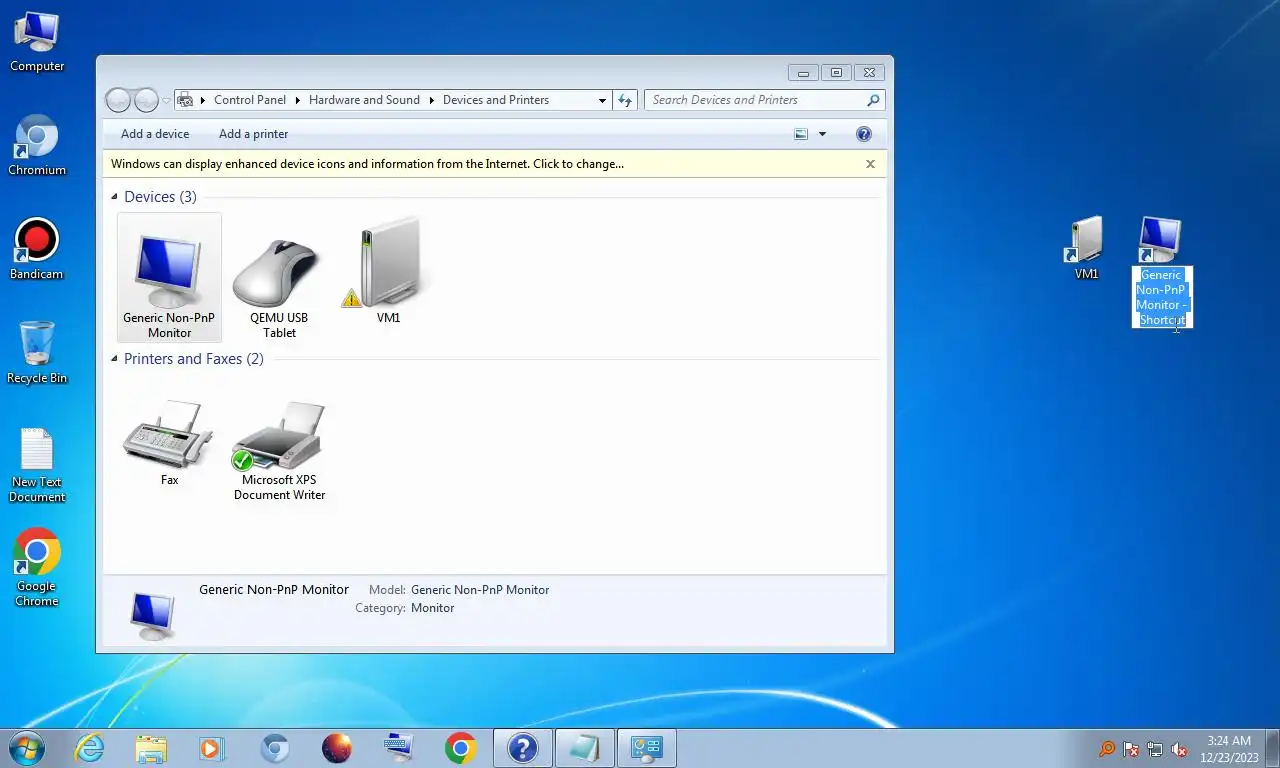Open Internet Explorer from the taskbar

(89, 748)
